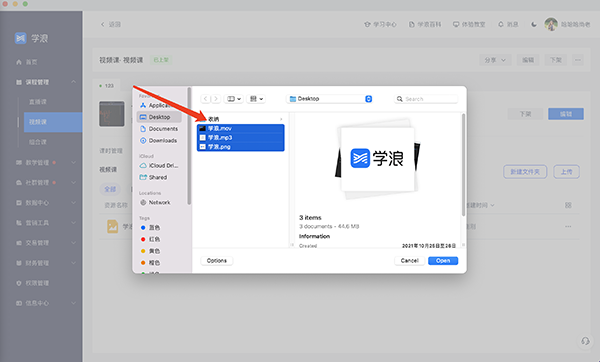The height and width of the screenshot is (362, 600).
Task: Filter by the blue tag
Action: (150, 228)
